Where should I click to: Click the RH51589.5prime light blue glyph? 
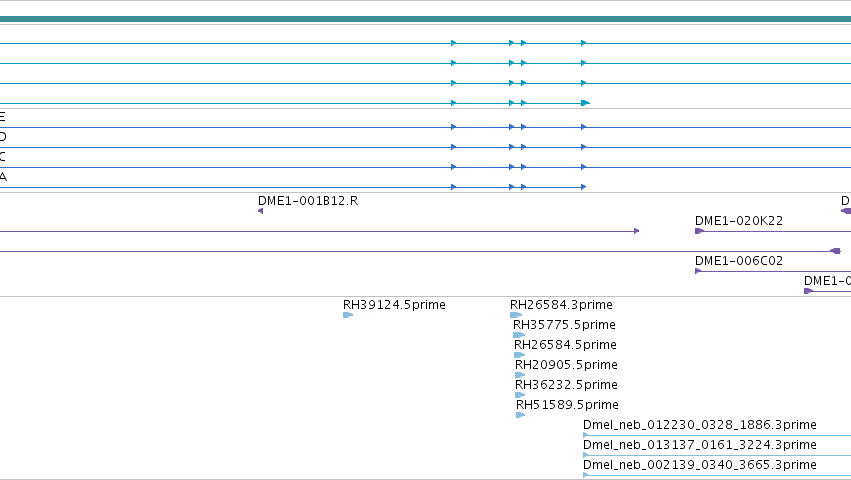(x=520, y=415)
